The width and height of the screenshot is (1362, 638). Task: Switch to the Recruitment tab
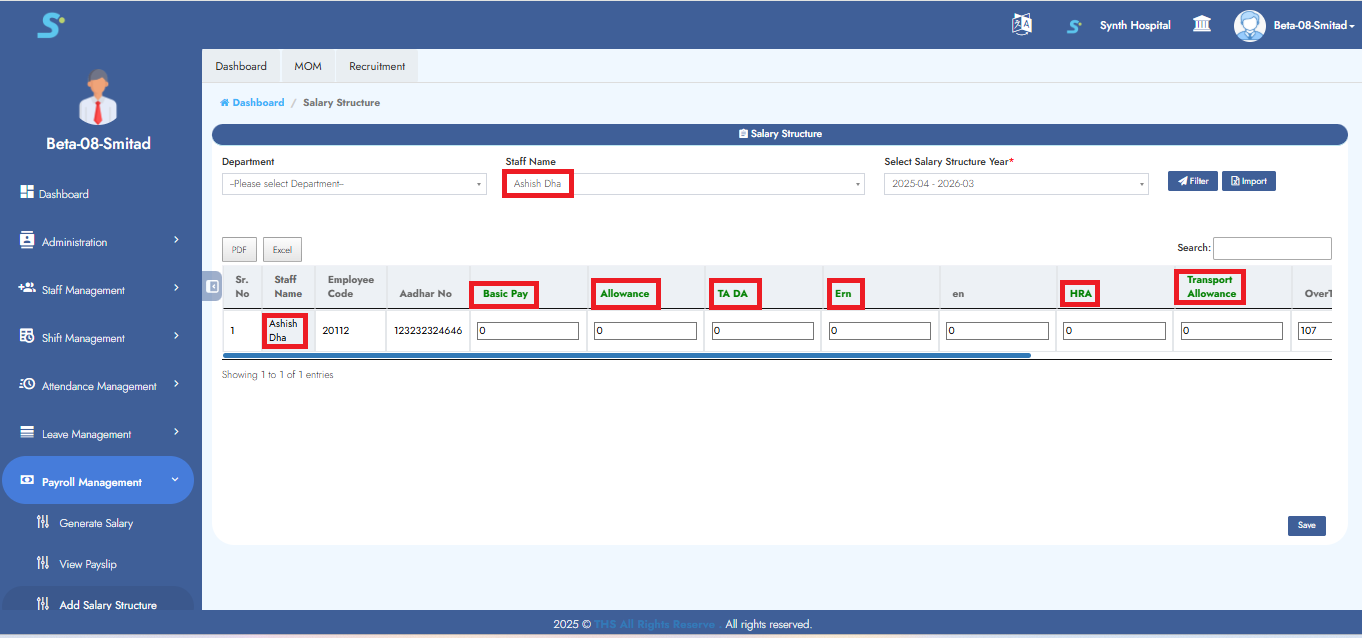point(377,66)
